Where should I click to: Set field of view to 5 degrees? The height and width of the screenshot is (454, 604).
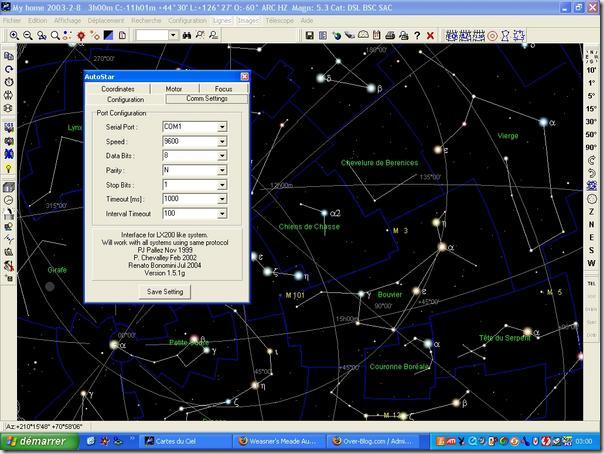click(591, 96)
